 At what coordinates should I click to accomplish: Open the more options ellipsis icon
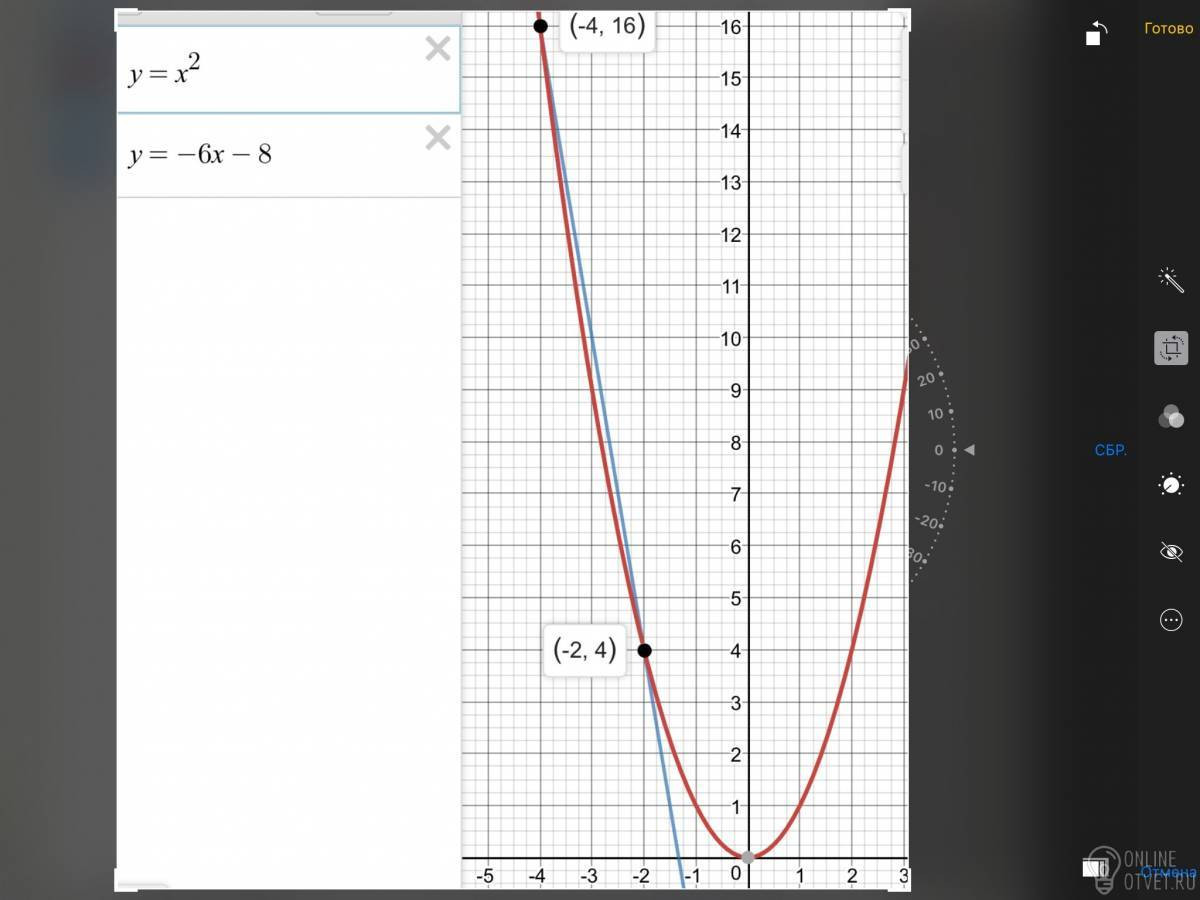1171,620
